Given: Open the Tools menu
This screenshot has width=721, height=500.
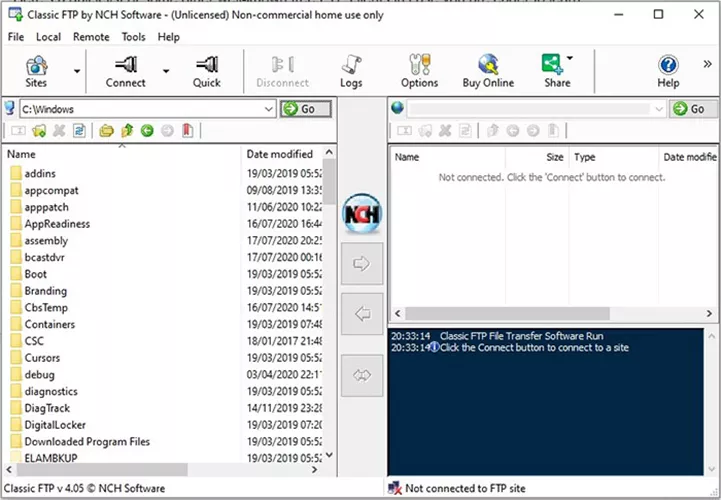Looking at the screenshot, I should click(x=133, y=37).
